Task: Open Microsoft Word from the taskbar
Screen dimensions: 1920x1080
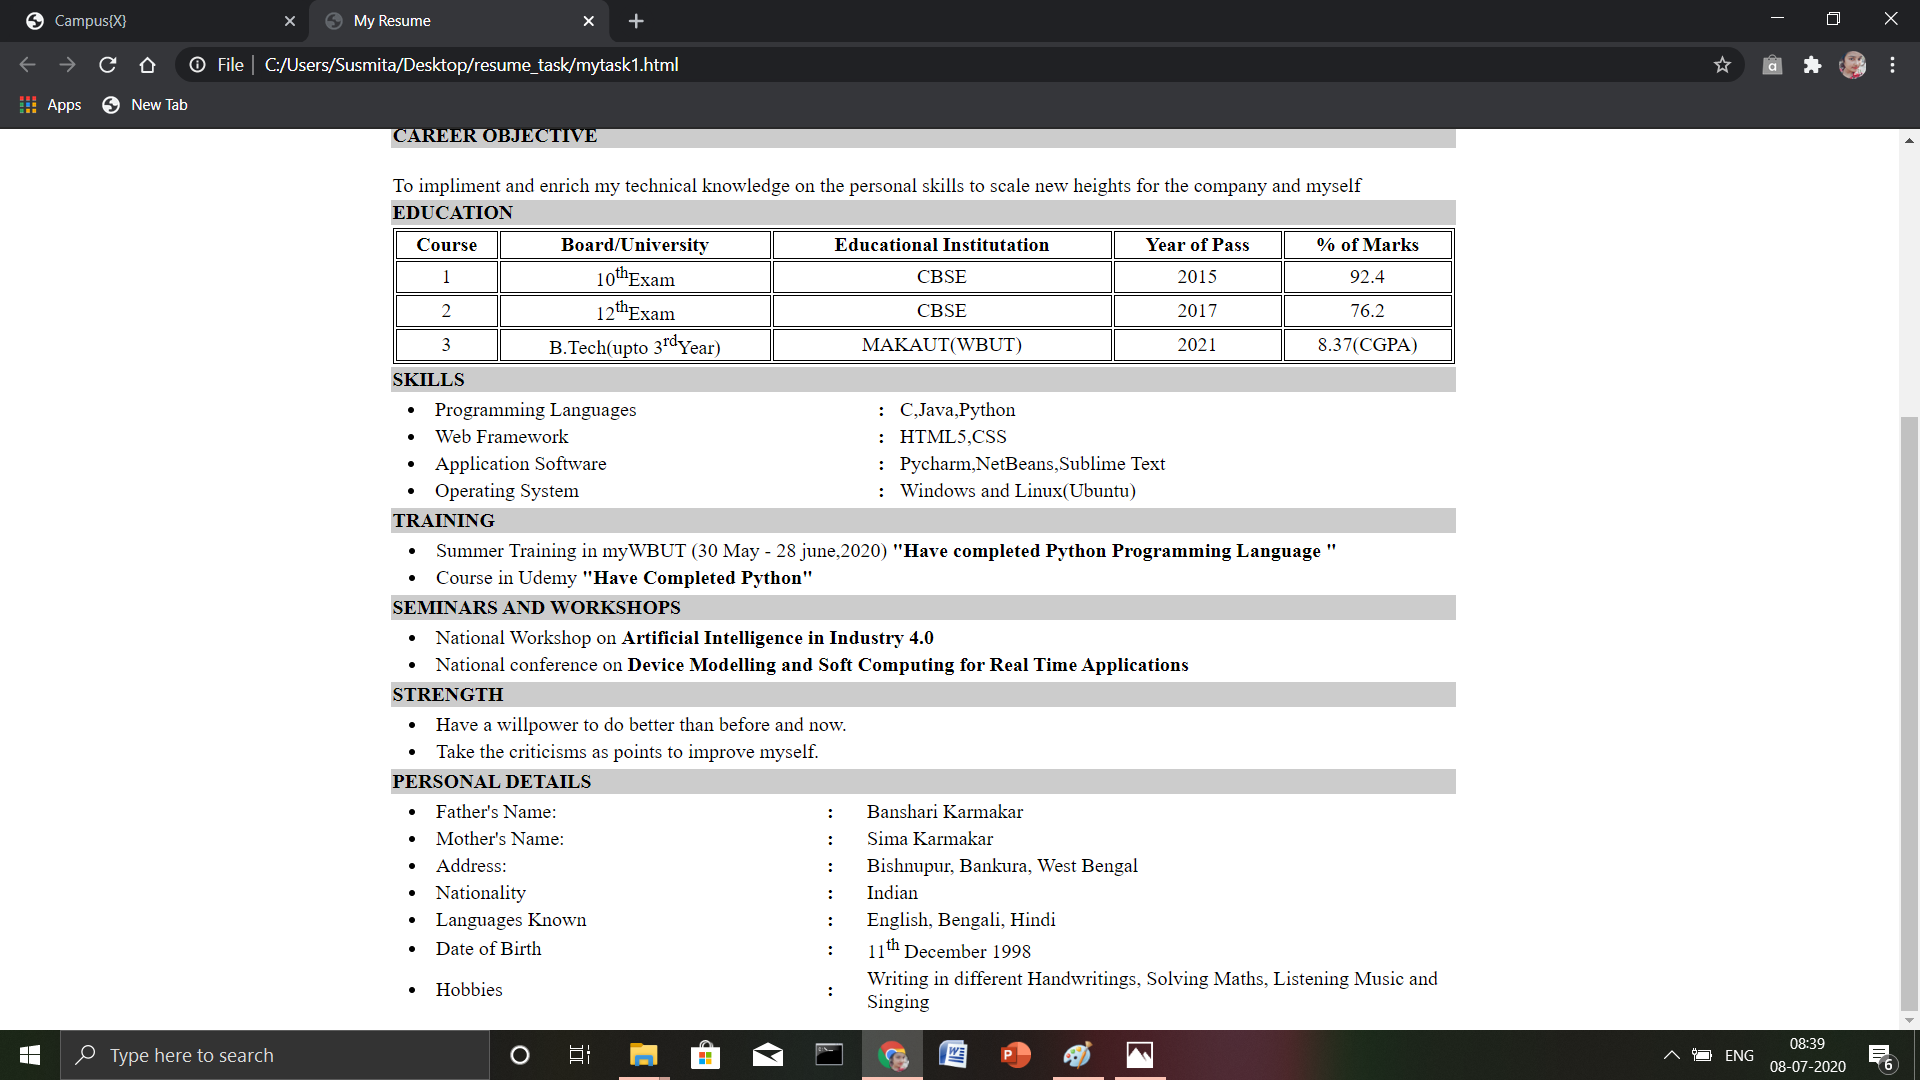Action: (x=953, y=1055)
